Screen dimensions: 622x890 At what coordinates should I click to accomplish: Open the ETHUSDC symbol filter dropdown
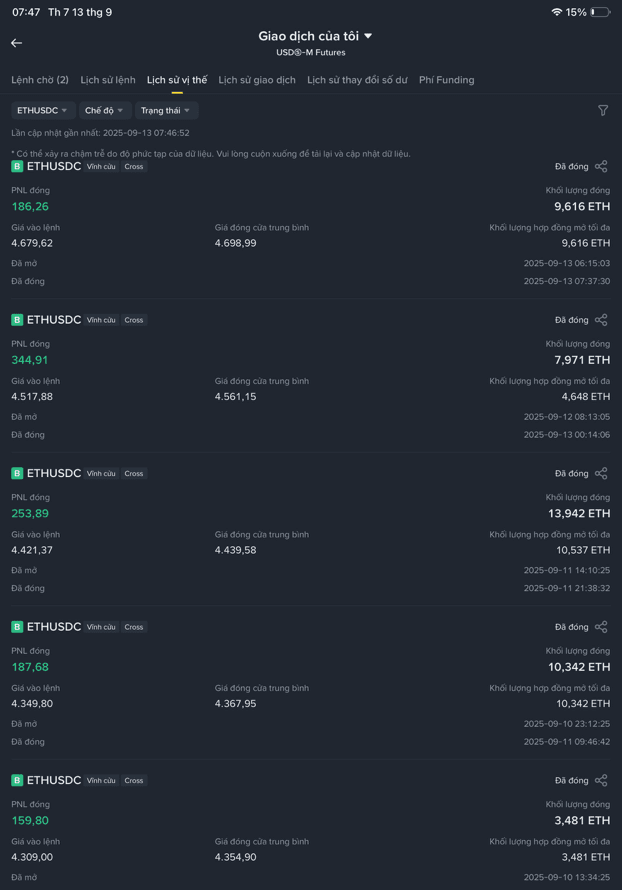tap(42, 111)
